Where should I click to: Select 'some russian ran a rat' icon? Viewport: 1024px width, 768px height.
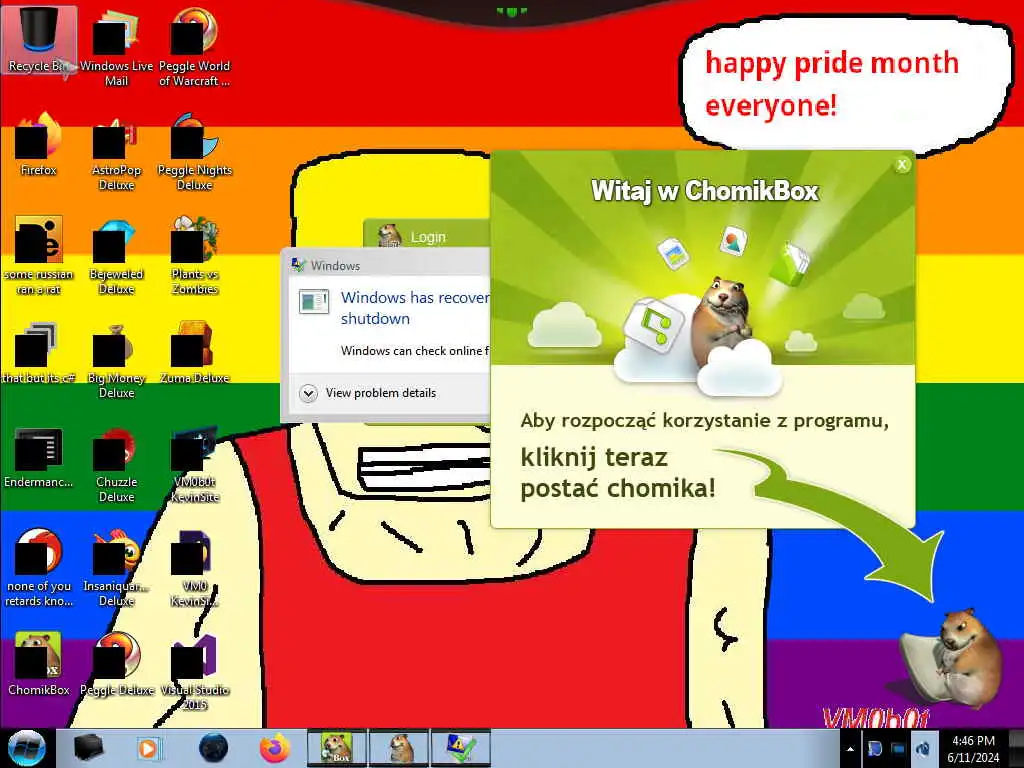39,255
